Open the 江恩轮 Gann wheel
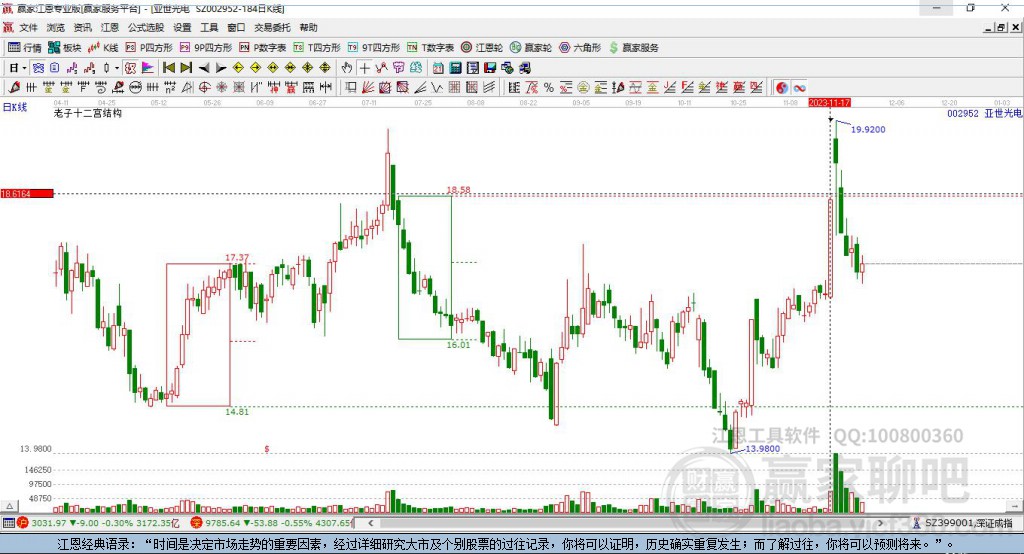The image size is (1024, 554). [x=482, y=48]
